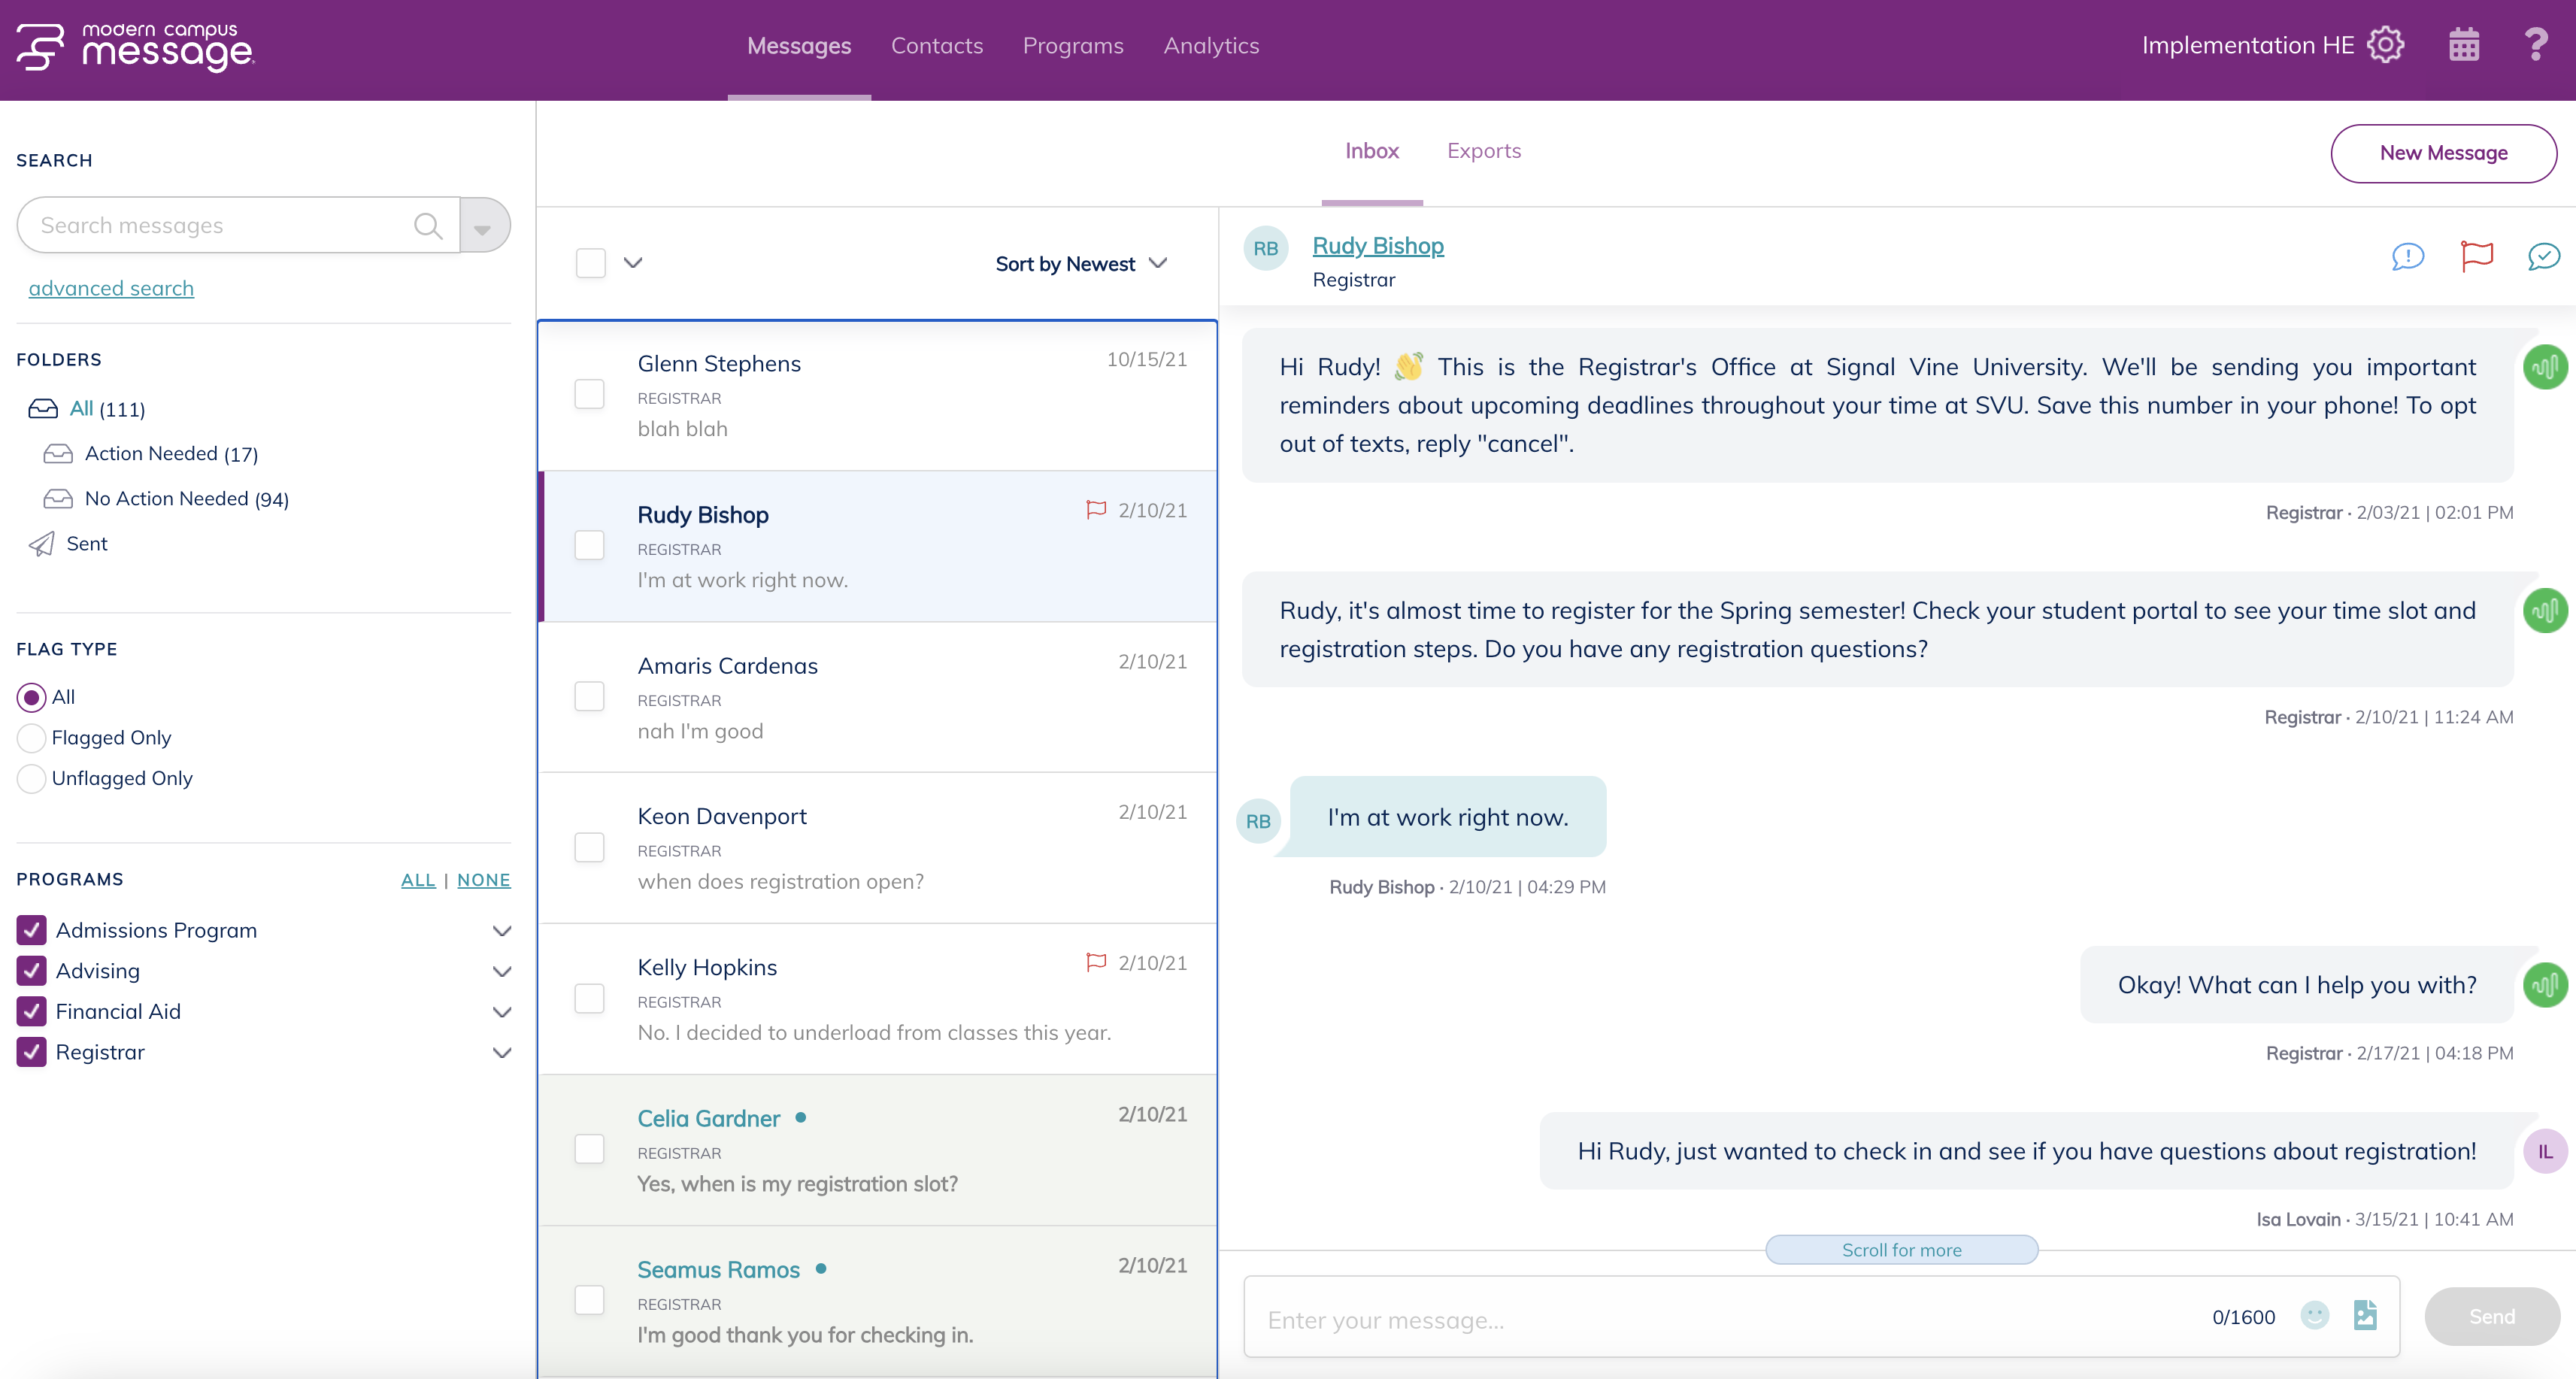
Task: Open the bulk select dropdown above message list
Action: [x=633, y=262]
